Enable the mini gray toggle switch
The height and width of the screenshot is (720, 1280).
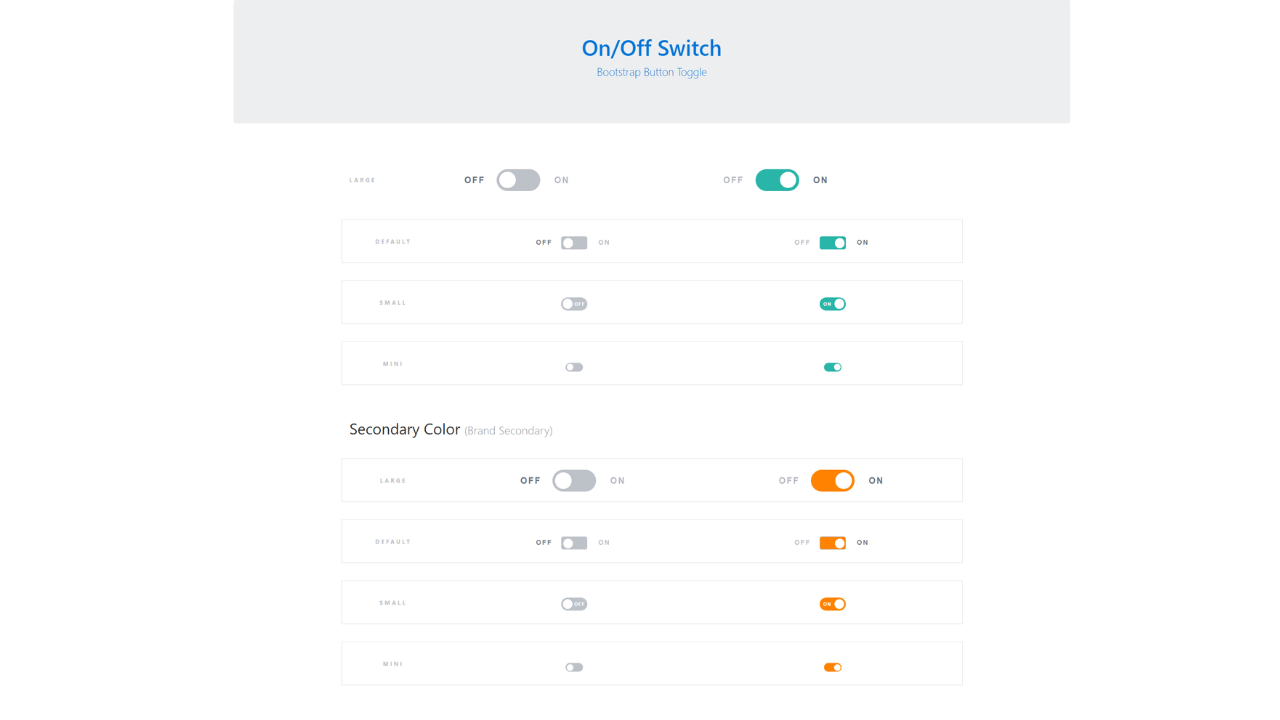tap(574, 366)
